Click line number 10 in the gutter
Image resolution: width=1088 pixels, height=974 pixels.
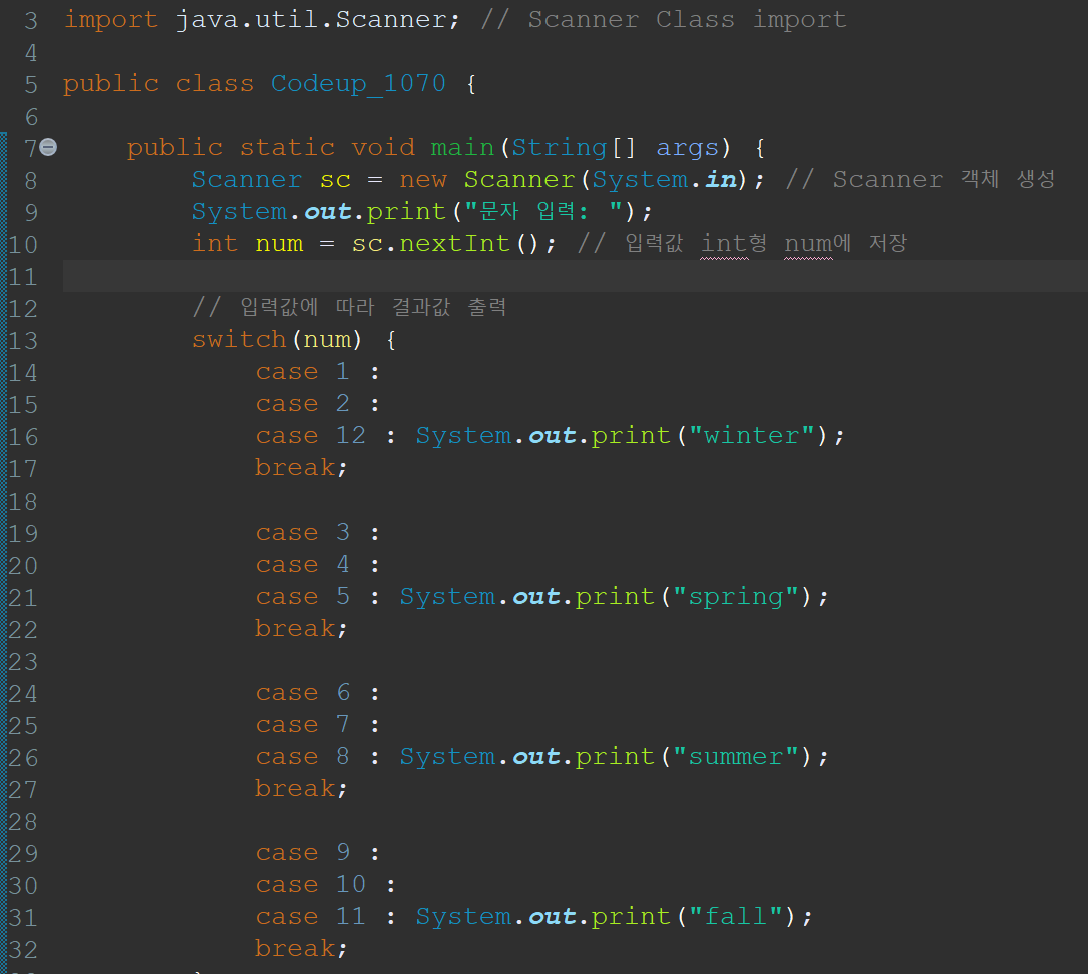23,243
